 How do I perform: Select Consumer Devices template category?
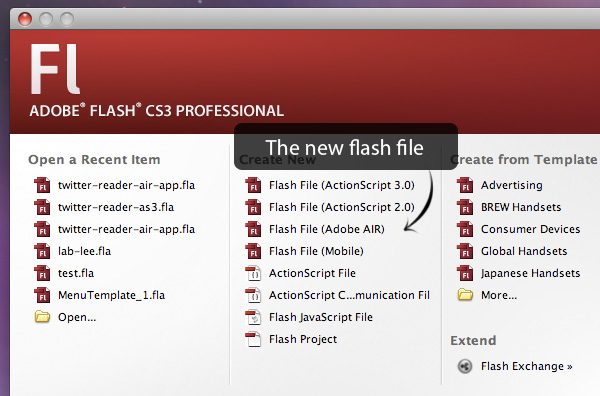click(530, 229)
